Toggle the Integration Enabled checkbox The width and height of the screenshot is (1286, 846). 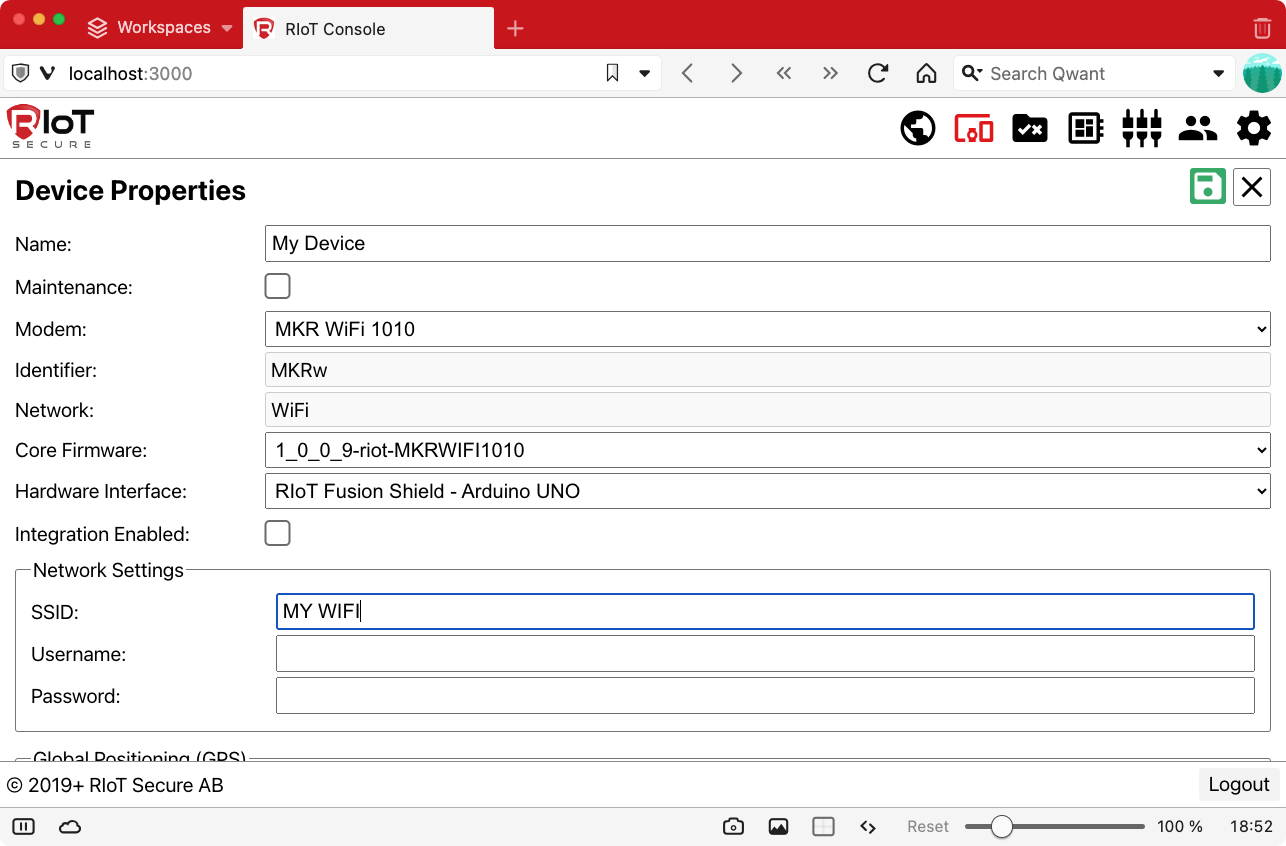click(x=277, y=534)
